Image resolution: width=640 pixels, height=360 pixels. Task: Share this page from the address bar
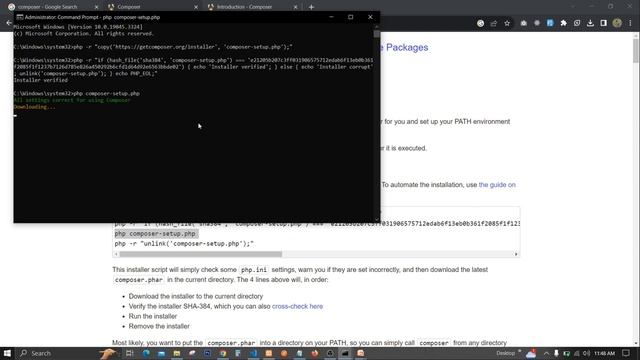pyautogui.click(x=494, y=23)
